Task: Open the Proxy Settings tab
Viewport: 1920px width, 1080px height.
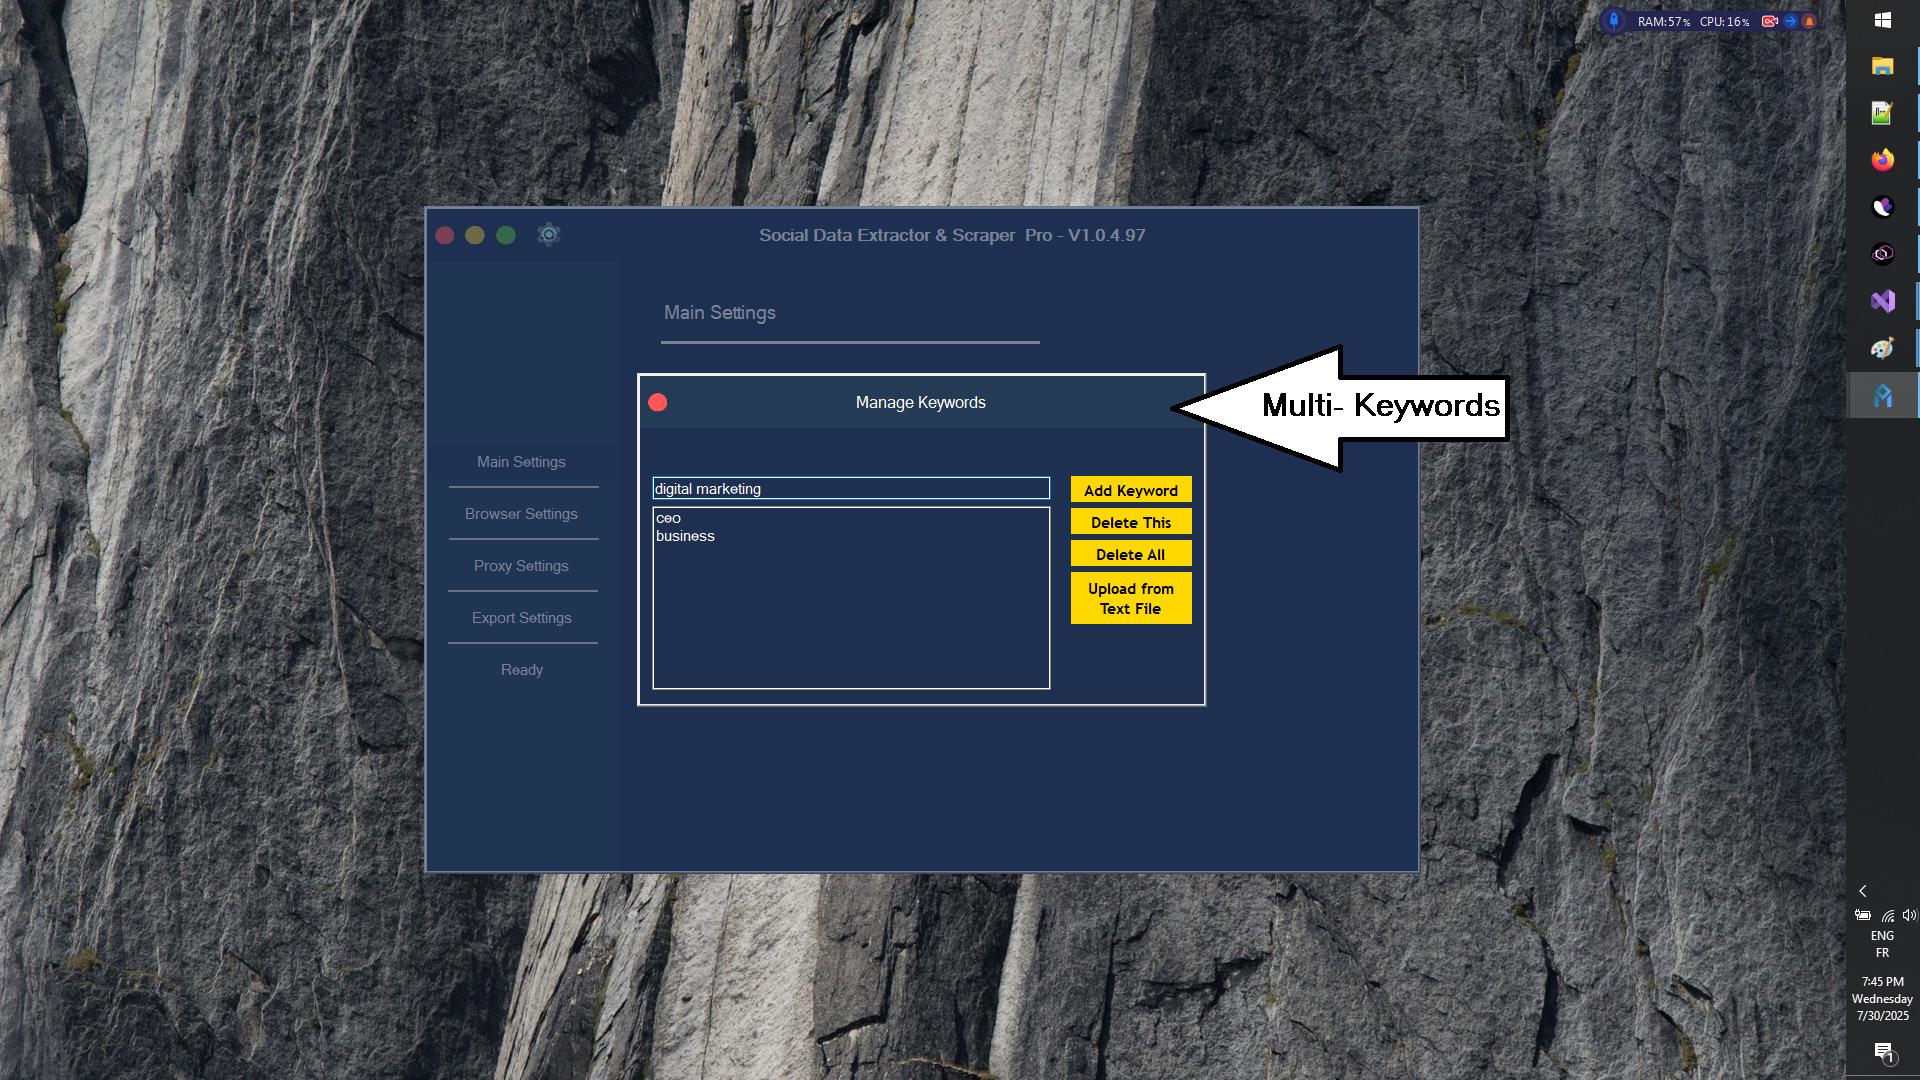Action: click(x=521, y=566)
